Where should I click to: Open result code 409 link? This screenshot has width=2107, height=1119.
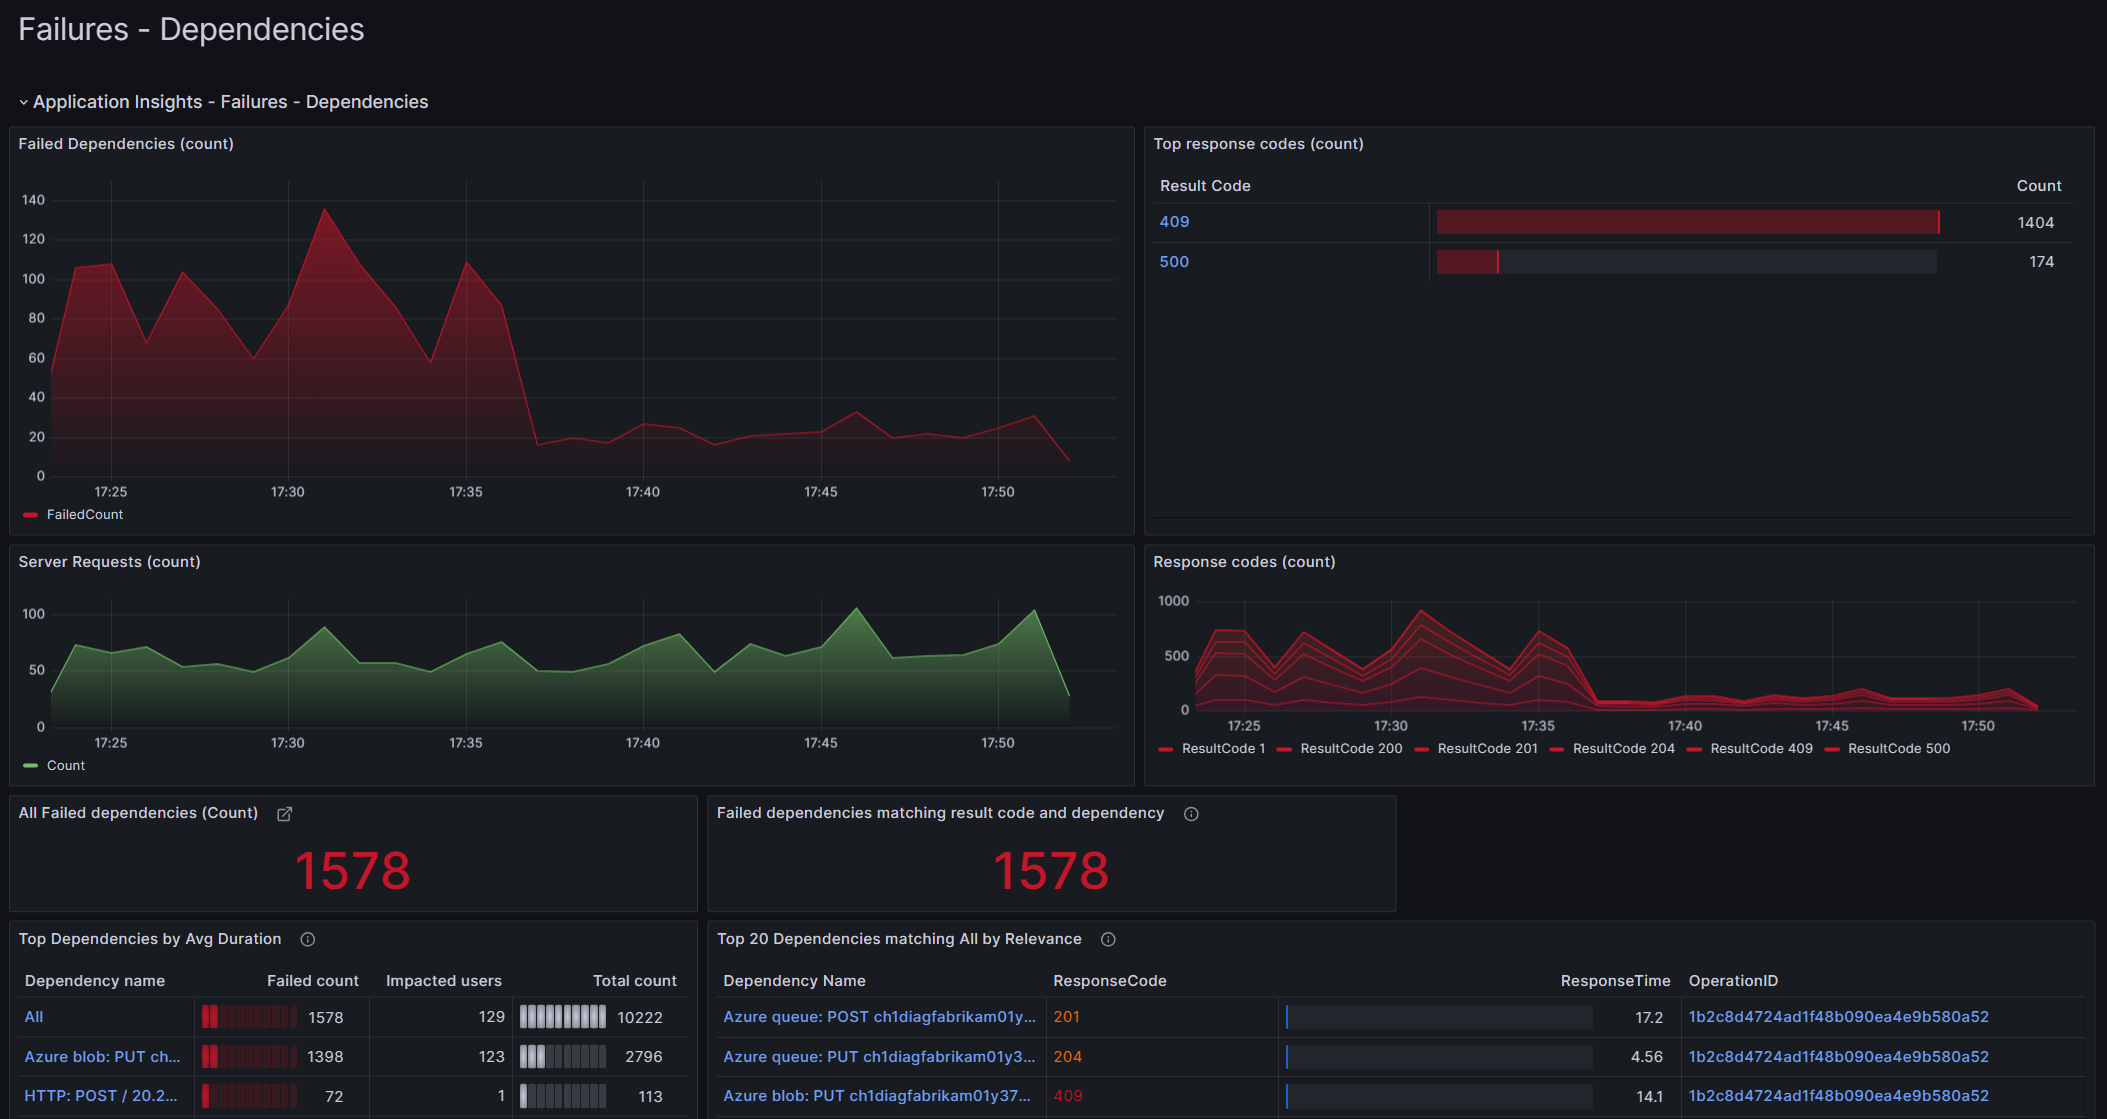click(1174, 222)
